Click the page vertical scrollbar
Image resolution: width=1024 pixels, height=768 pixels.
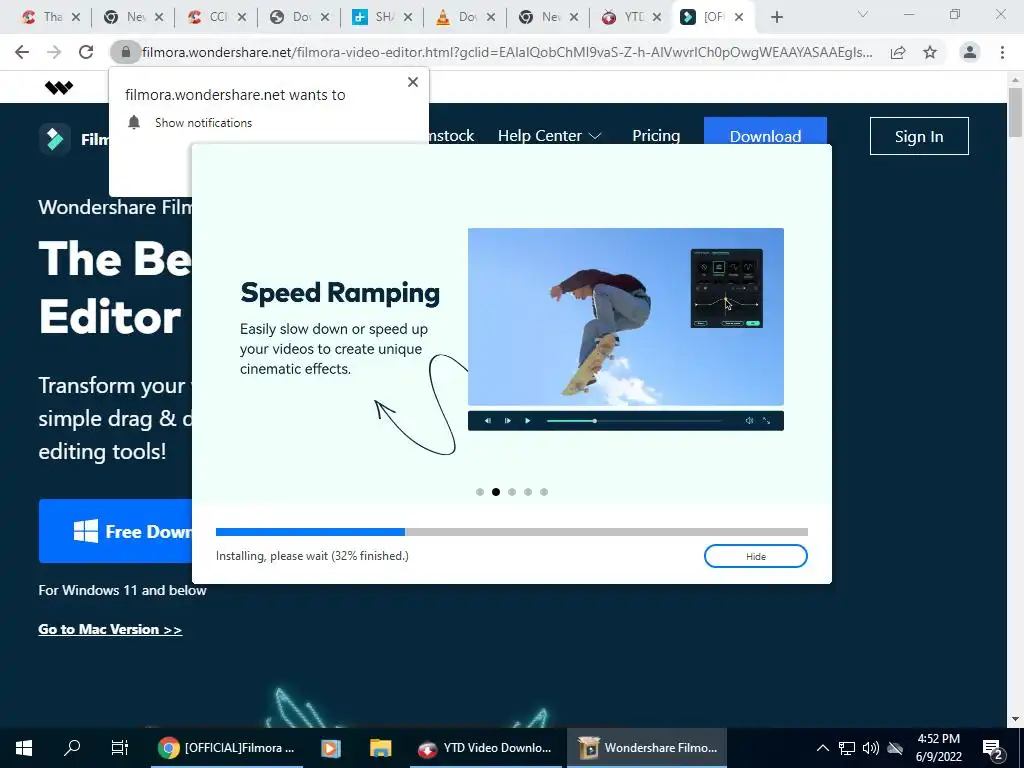[x=1015, y=112]
